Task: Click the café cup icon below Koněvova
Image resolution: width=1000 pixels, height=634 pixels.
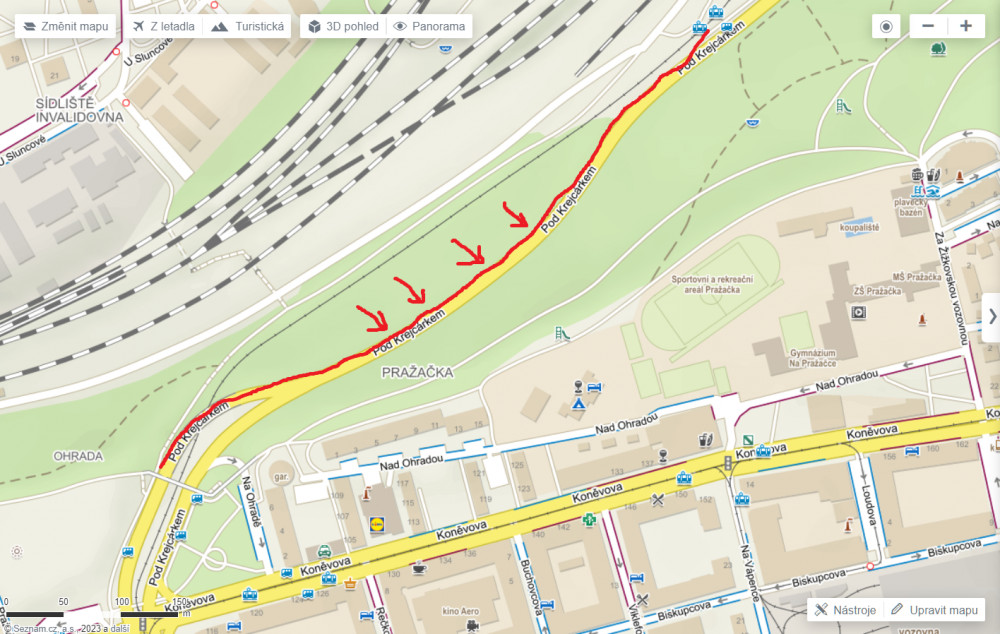Action: click(418, 568)
